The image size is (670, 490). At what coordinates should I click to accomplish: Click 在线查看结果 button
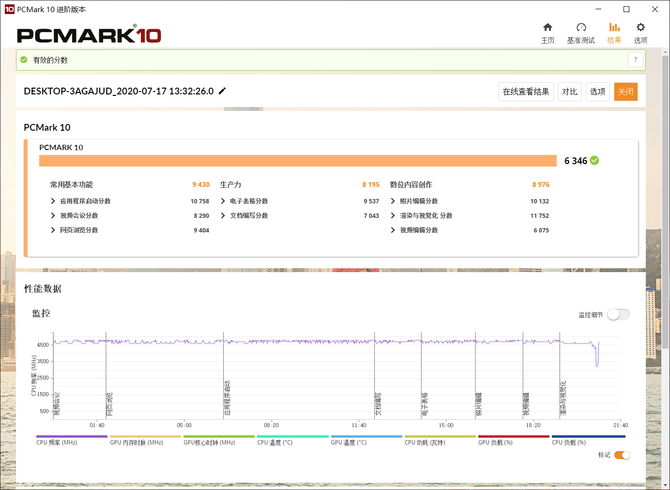tap(526, 91)
